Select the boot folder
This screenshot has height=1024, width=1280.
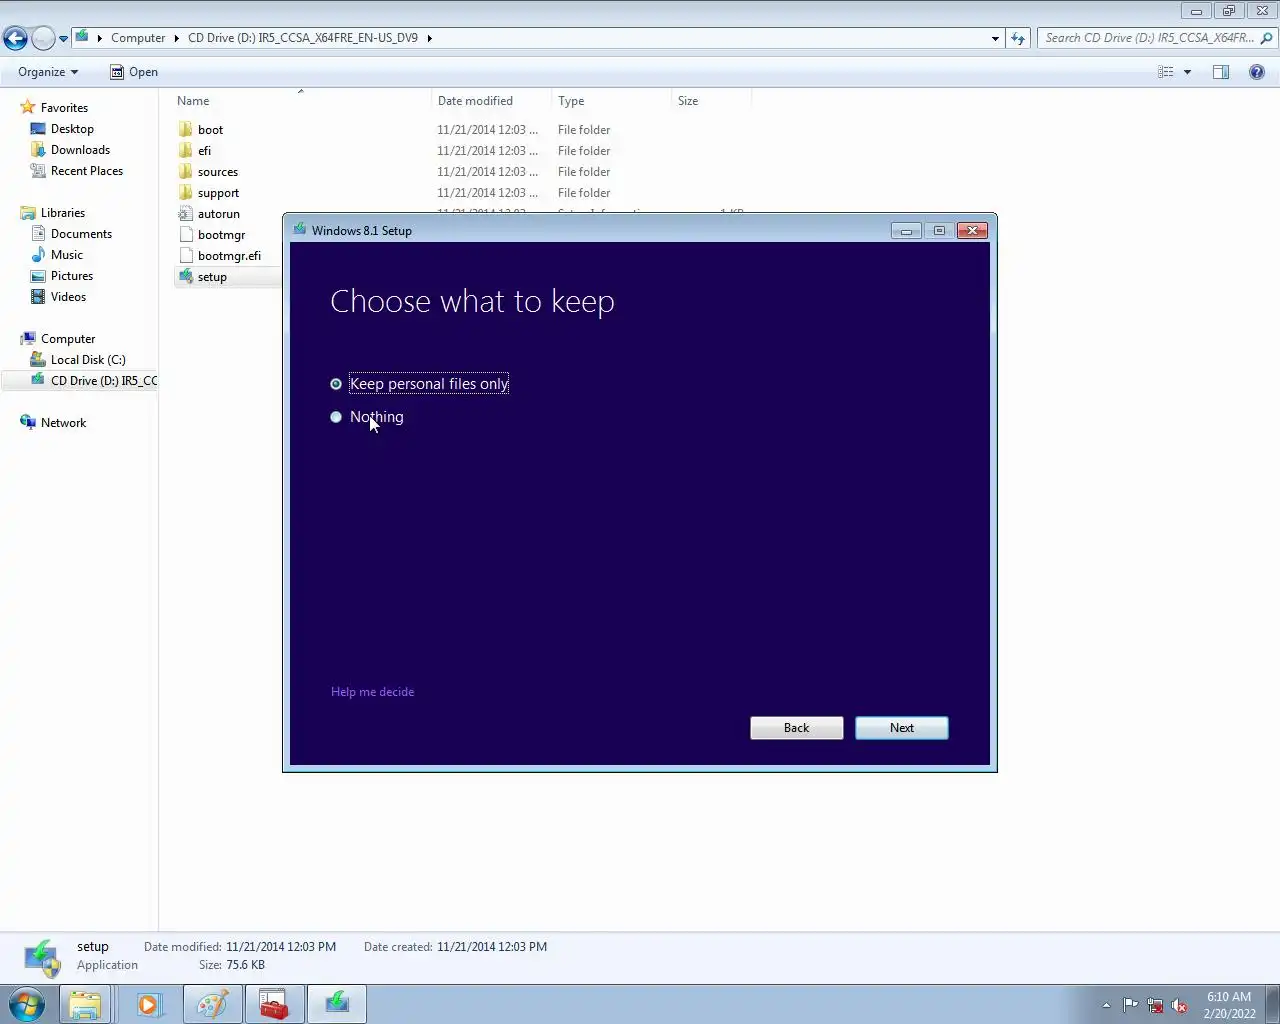(x=210, y=130)
